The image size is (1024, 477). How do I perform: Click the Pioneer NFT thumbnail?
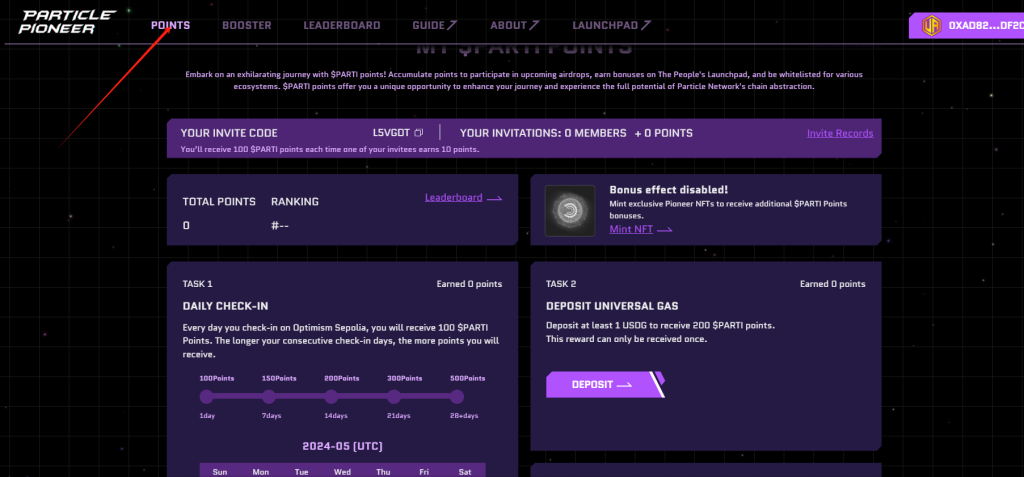click(x=570, y=210)
